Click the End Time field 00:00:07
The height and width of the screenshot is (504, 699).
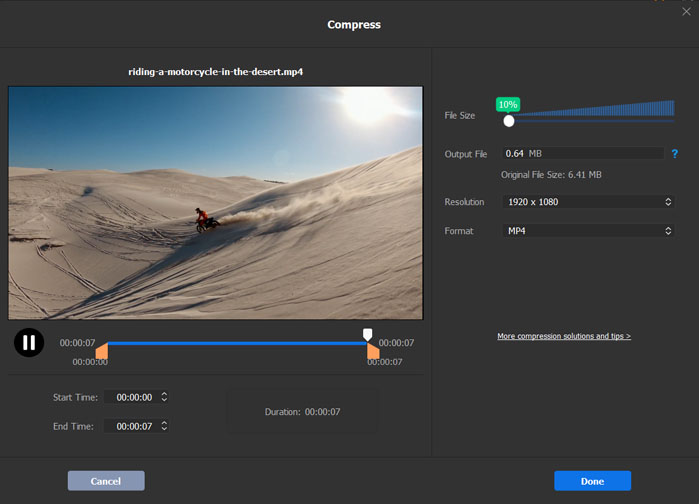[x=136, y=426]
